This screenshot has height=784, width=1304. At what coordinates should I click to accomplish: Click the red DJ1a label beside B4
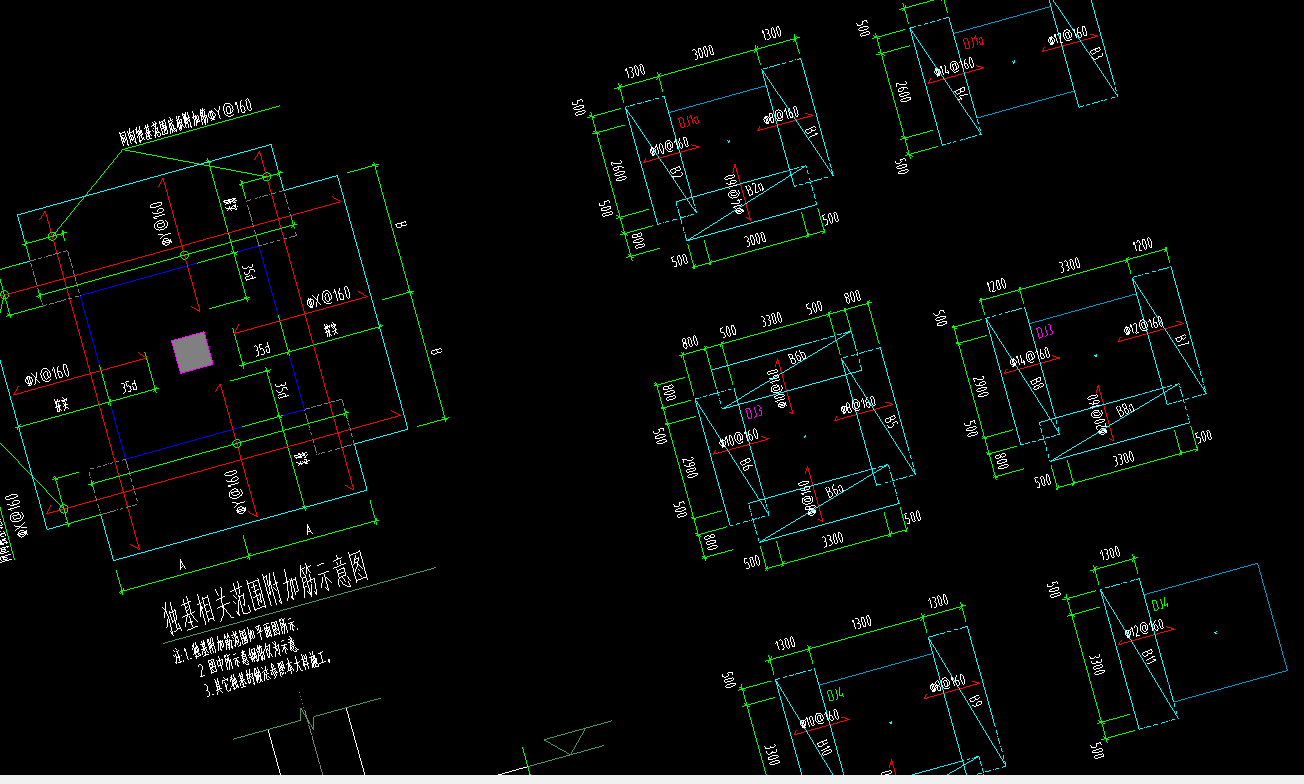[x=974, y=43]
